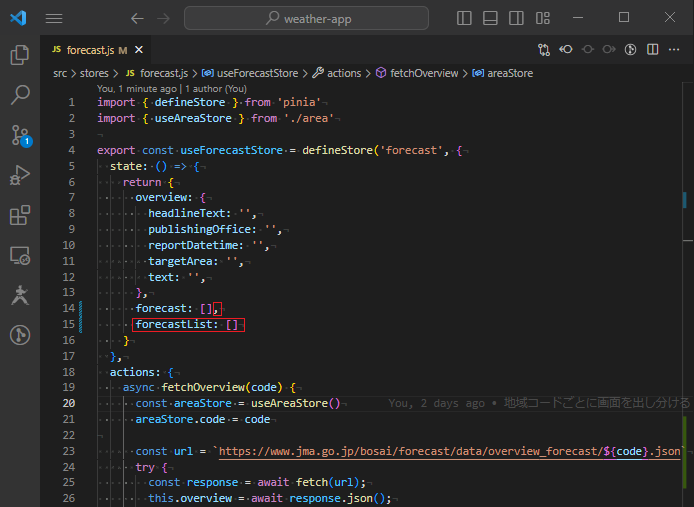Image resolution: width=694 pixels, height=507 pixels.
Task: Open Run and Debug view
Action: click(20, 175)
